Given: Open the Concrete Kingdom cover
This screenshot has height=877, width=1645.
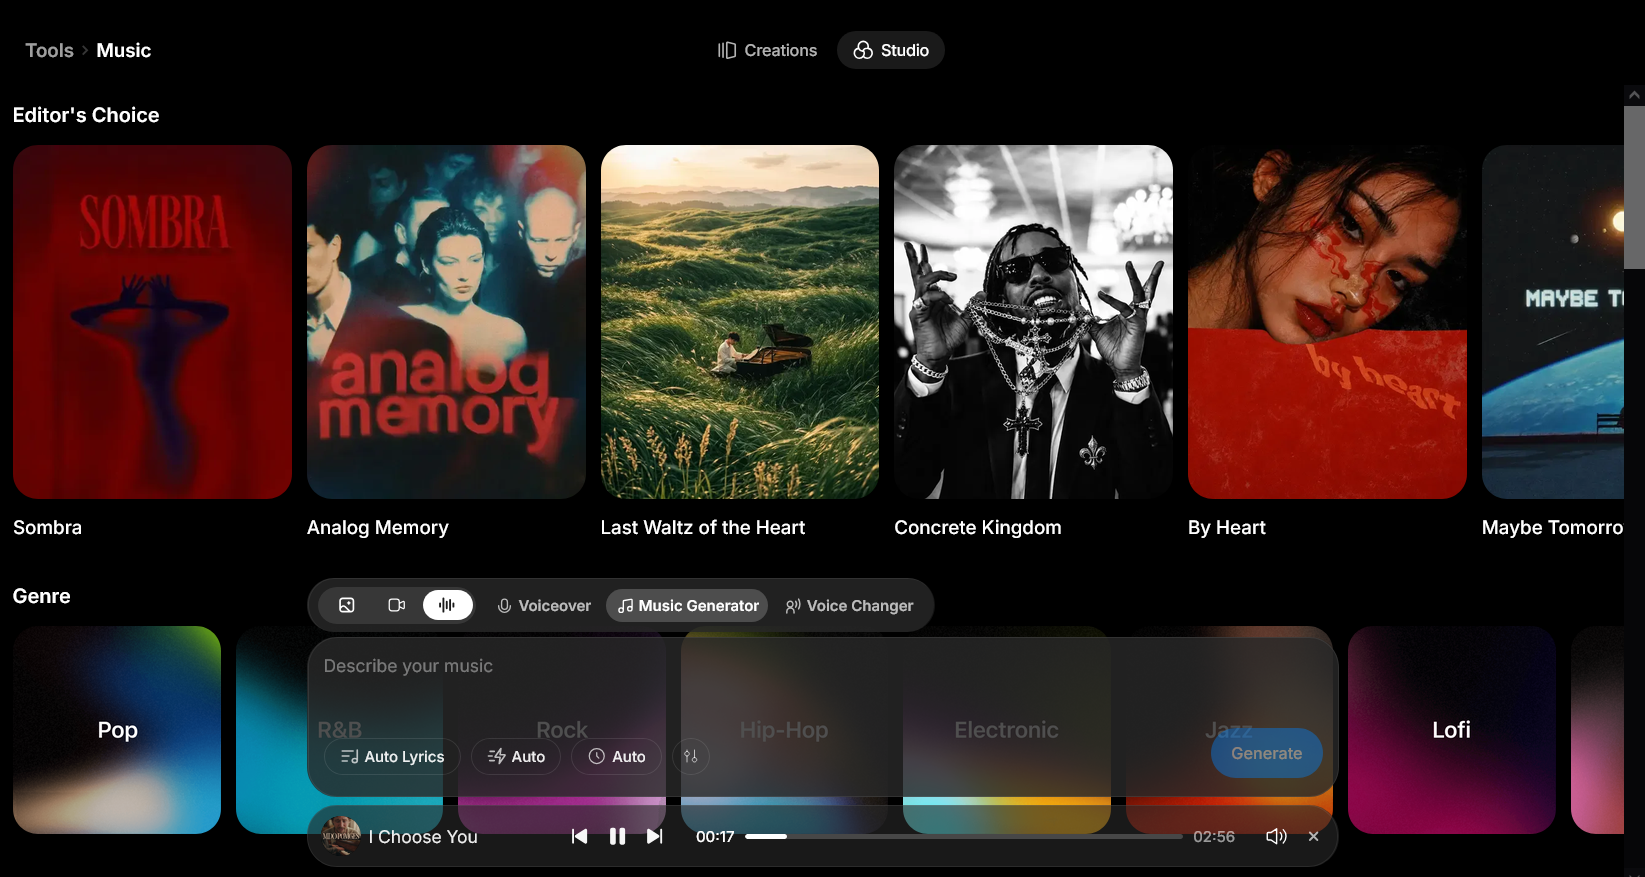Looking at the screenshot, I should (x=1033, y=322).
